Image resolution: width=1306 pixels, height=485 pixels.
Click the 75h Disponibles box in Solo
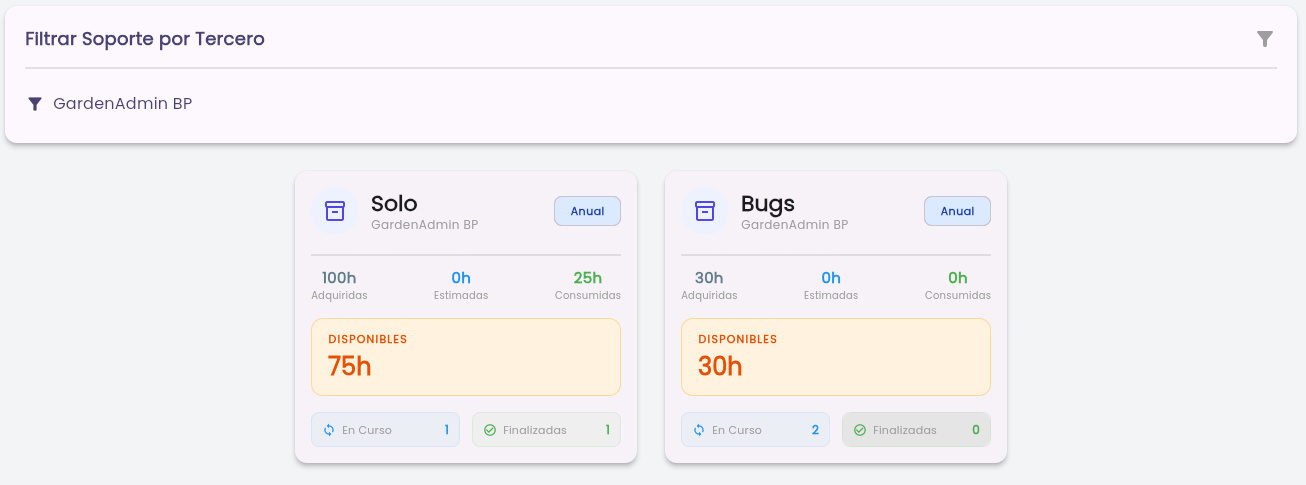point(466,357)
